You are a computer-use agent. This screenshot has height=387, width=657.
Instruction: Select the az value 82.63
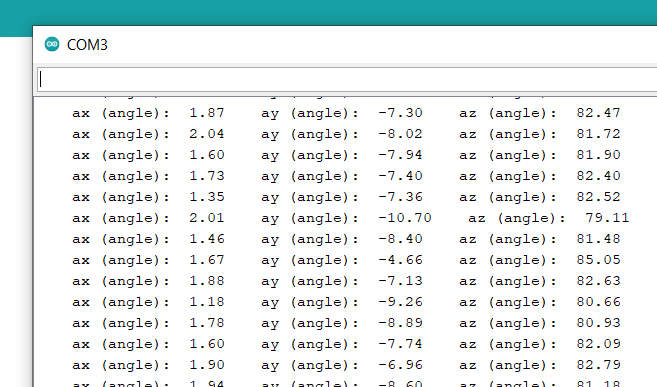(598, 281)
